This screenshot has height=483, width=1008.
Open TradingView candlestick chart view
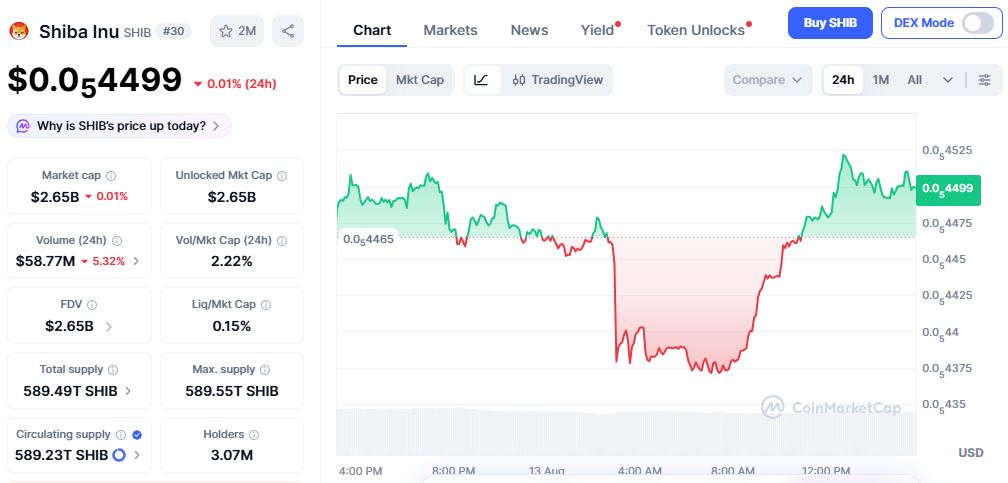click(558, 80)
